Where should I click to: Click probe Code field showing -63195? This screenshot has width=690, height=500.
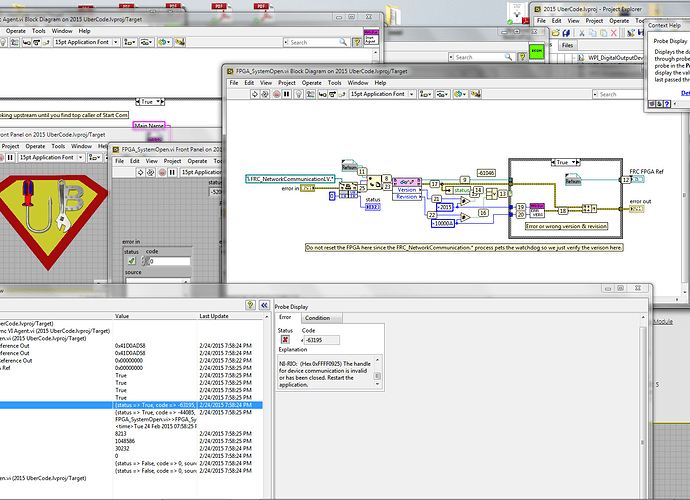[322, 340]
